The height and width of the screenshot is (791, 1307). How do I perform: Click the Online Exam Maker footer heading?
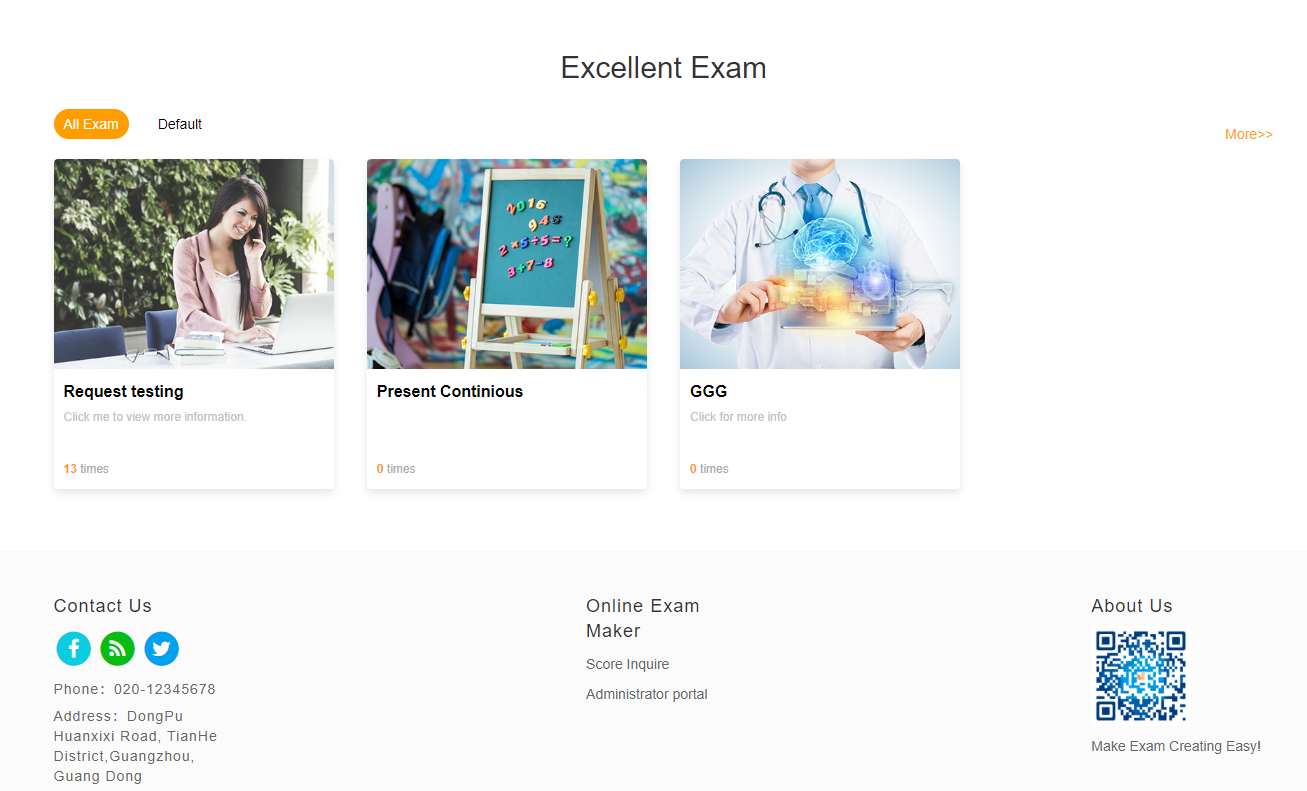[643, 618]
